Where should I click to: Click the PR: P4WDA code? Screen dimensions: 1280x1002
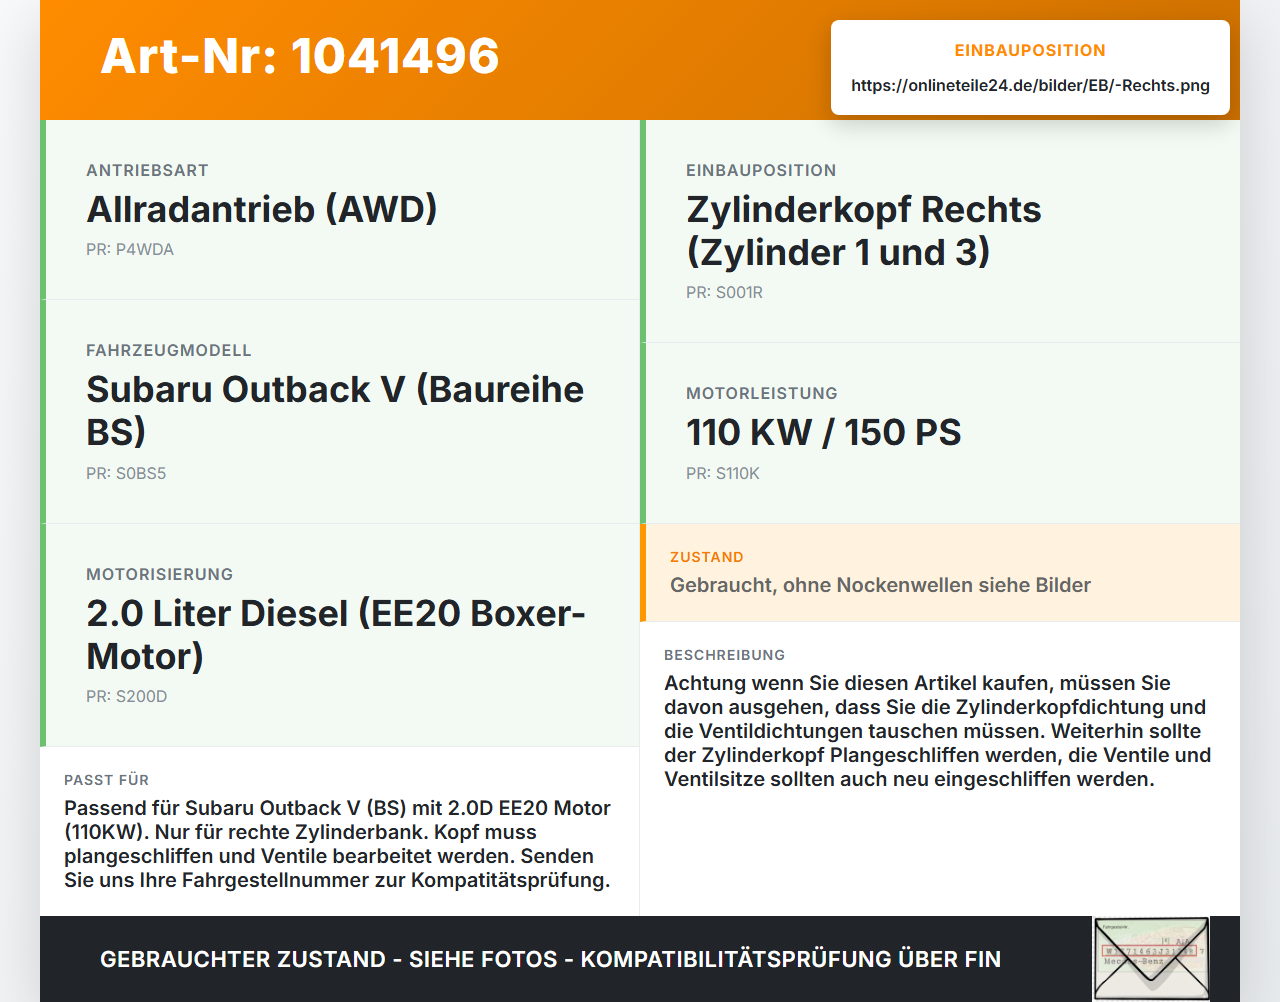coord(130,249)
